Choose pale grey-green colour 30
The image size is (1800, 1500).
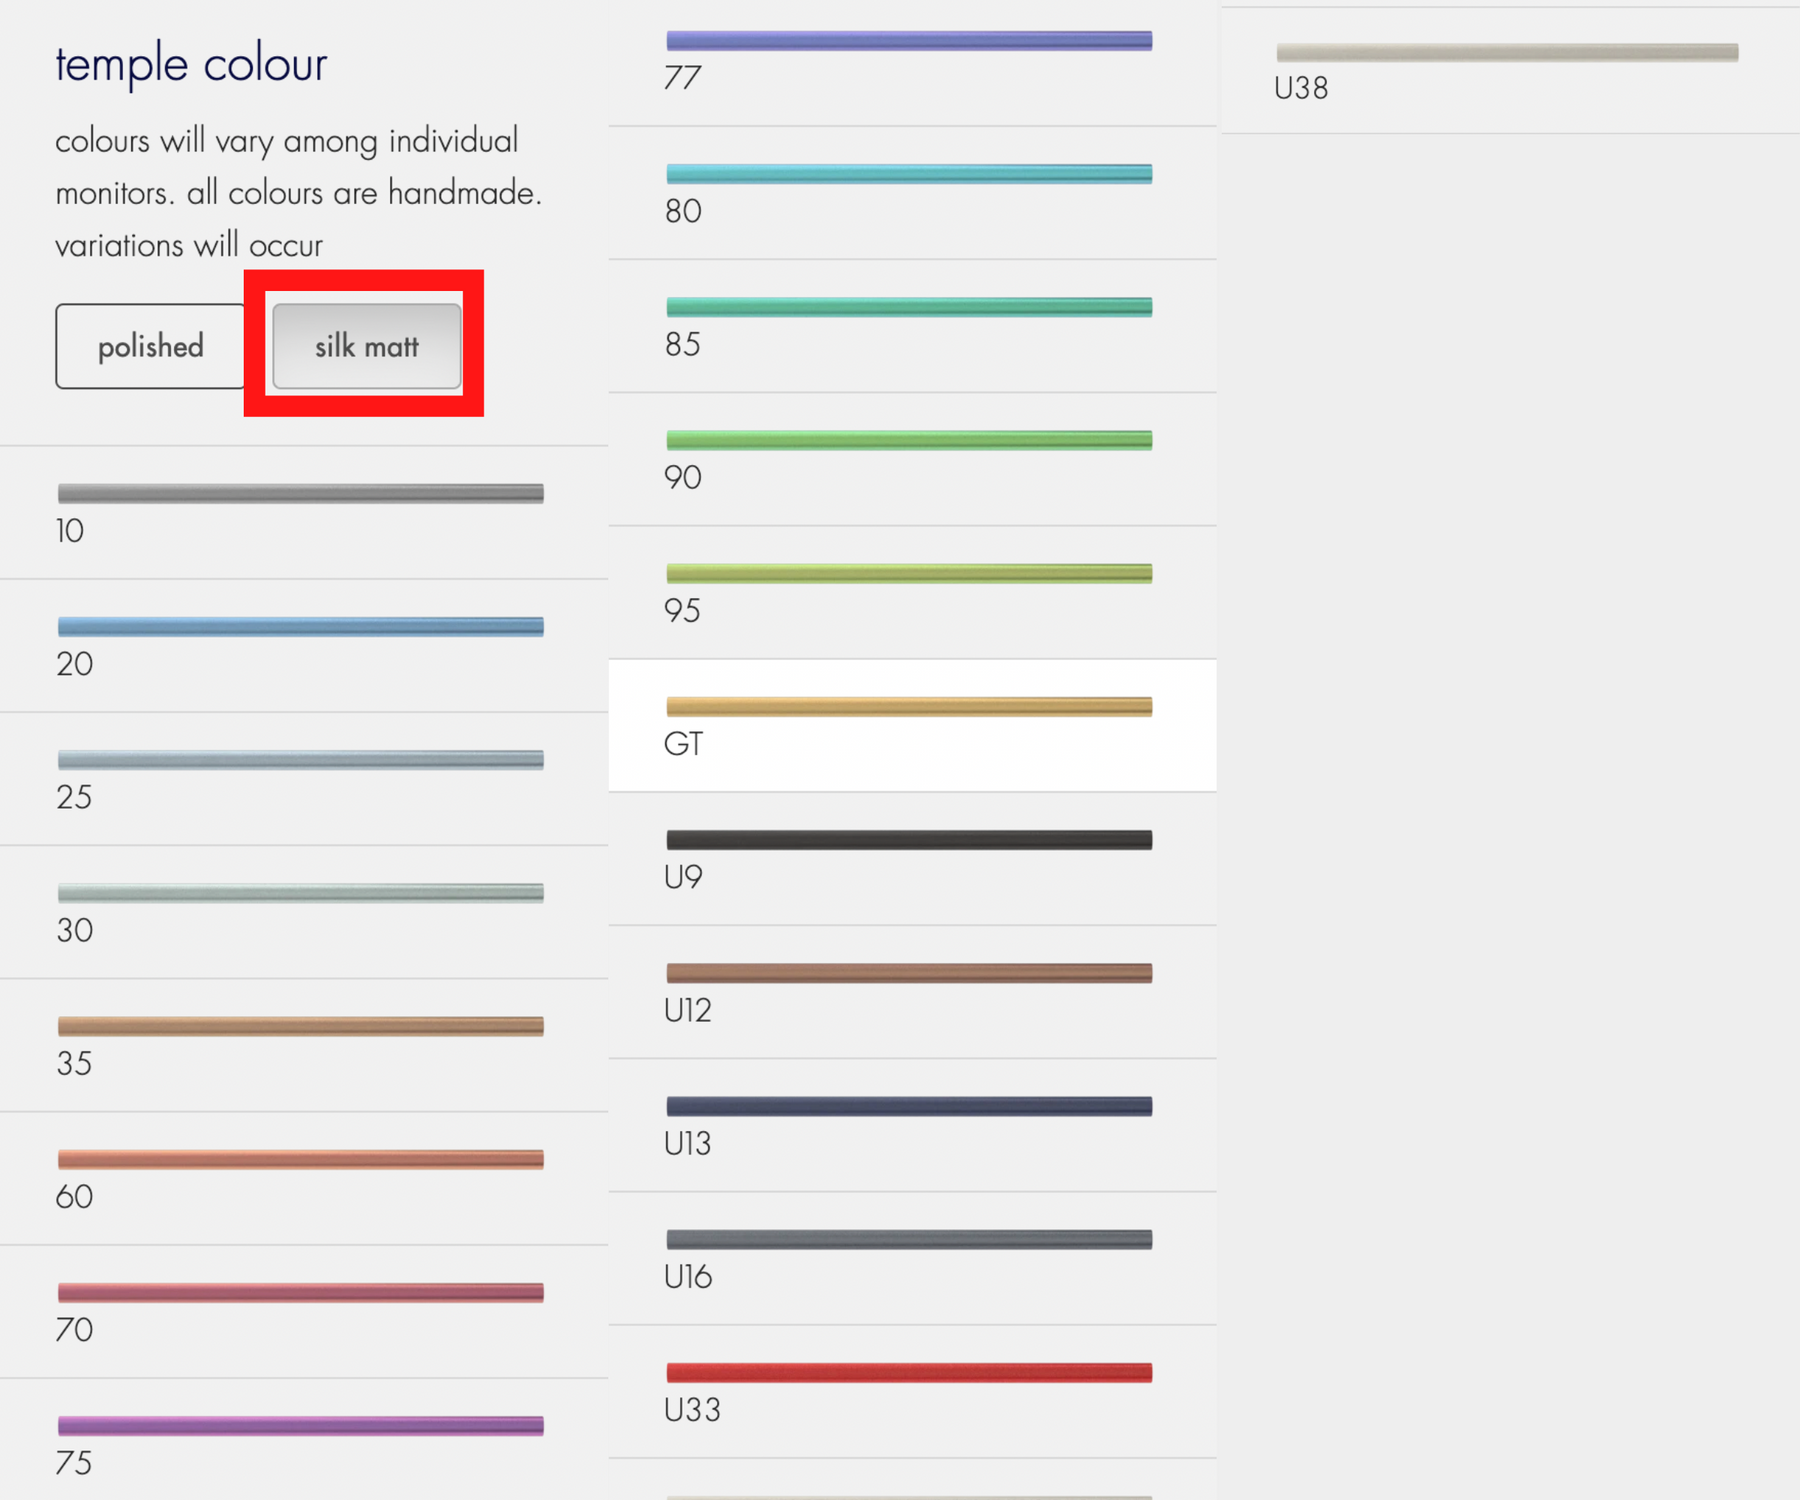tap(300, 910)
